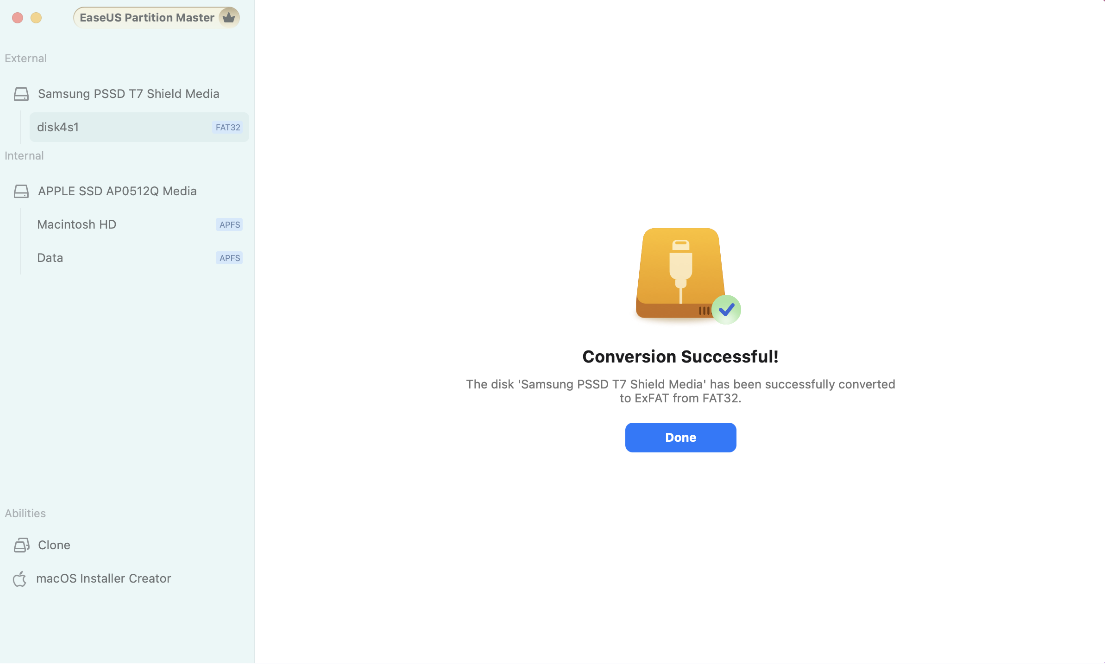1105x664 pixels.
Task: Click the Conversion Successful! heading
Action: [680, 357]
